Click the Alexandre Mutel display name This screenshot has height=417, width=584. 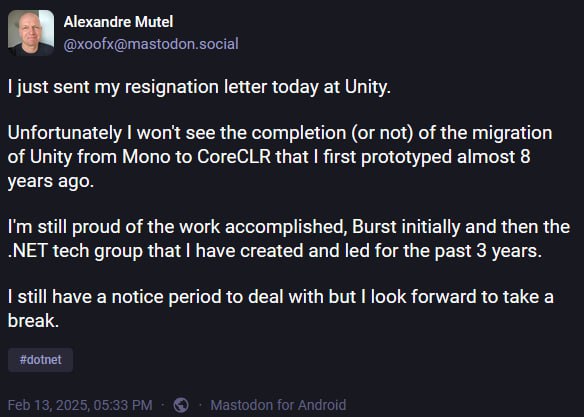click(118, 22)
